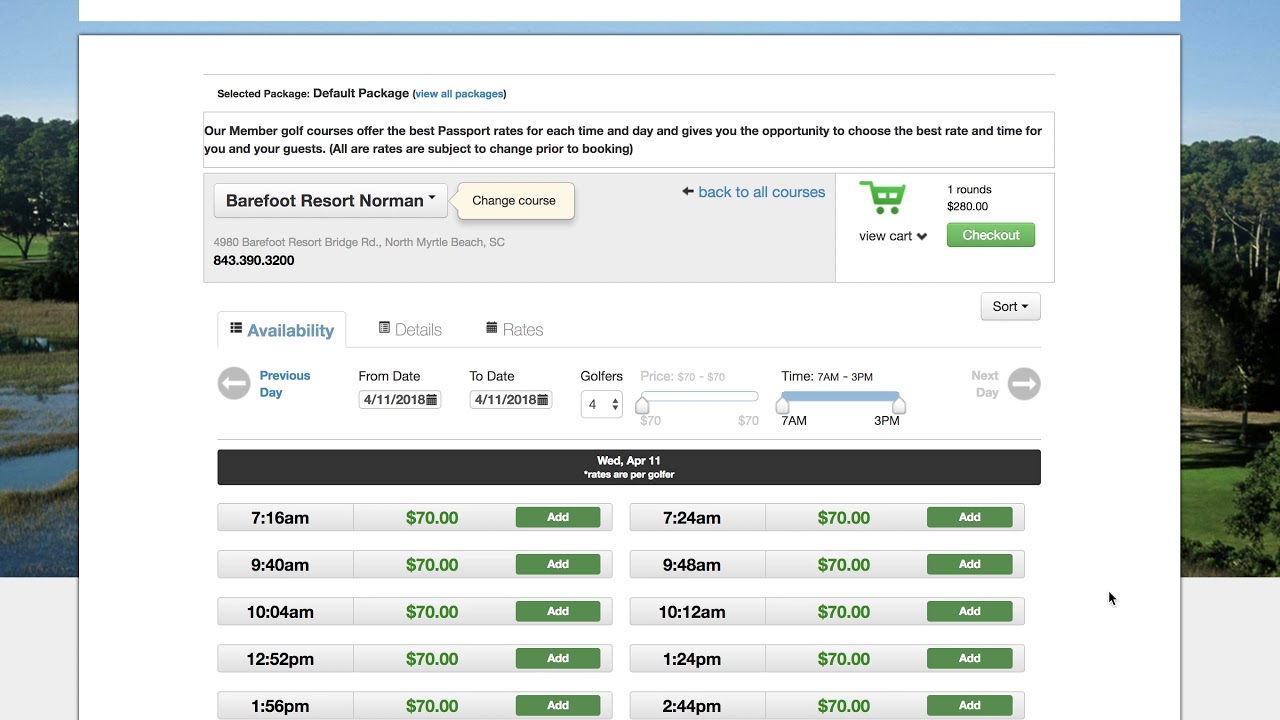Screen dimensions: 1280x720
Task: Open the From Date calendar picker icon
Action: [432, 400]
